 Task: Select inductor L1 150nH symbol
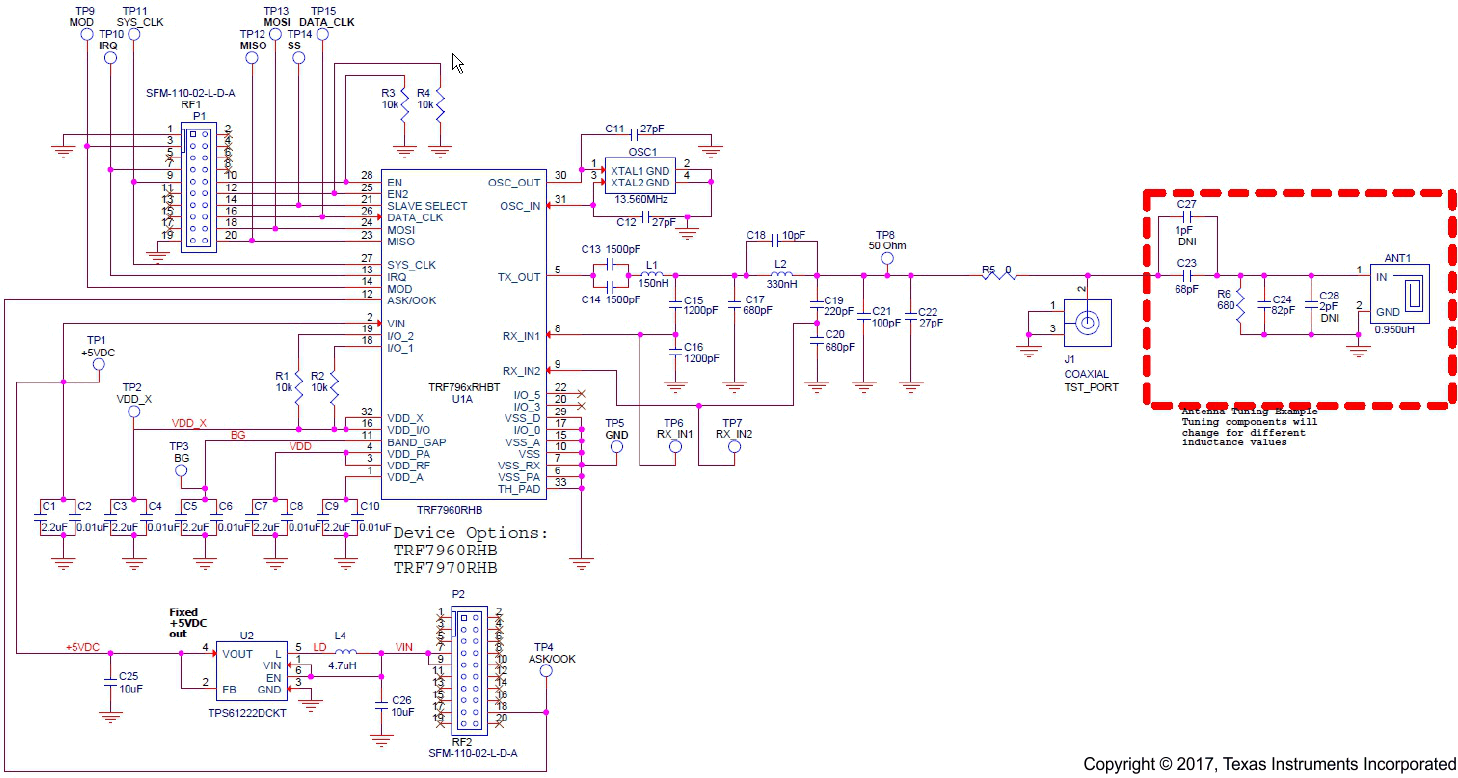point(651,275)
